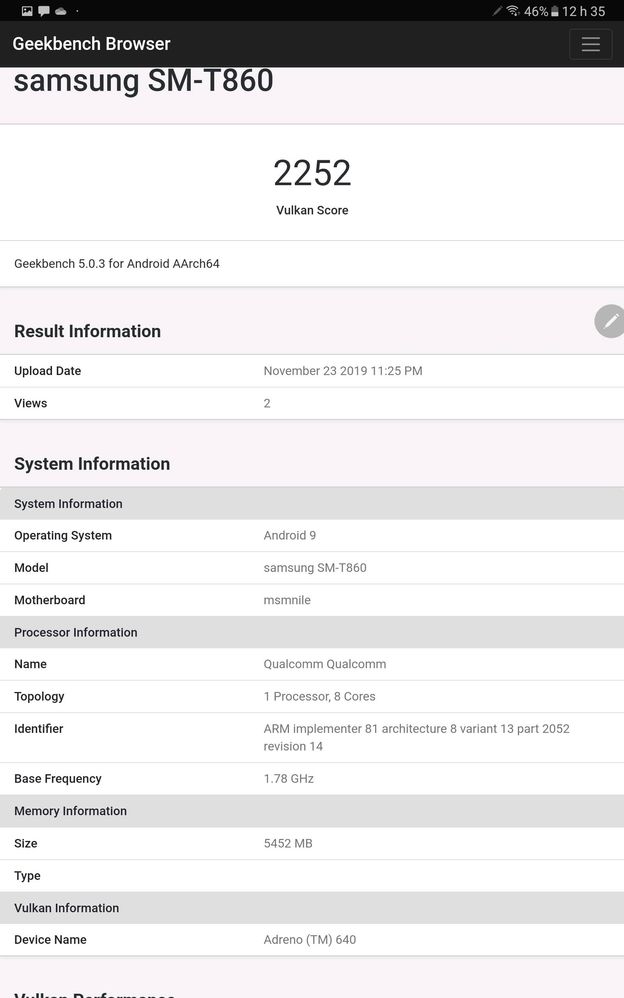This screenshot has height=998, width=624.
Task: Click the Device Name label
Action: point(50,940)
